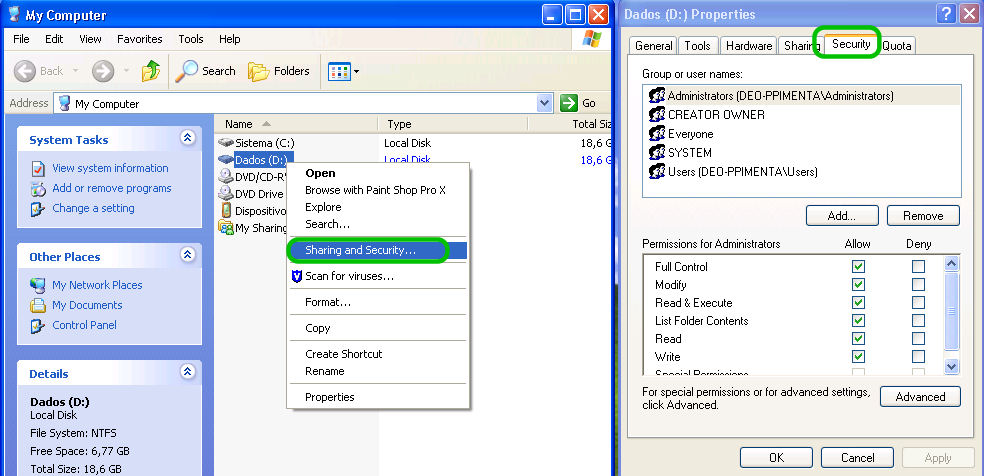The image size is (984, 476).
Task: Click Change a setting link
Action: 93,208
